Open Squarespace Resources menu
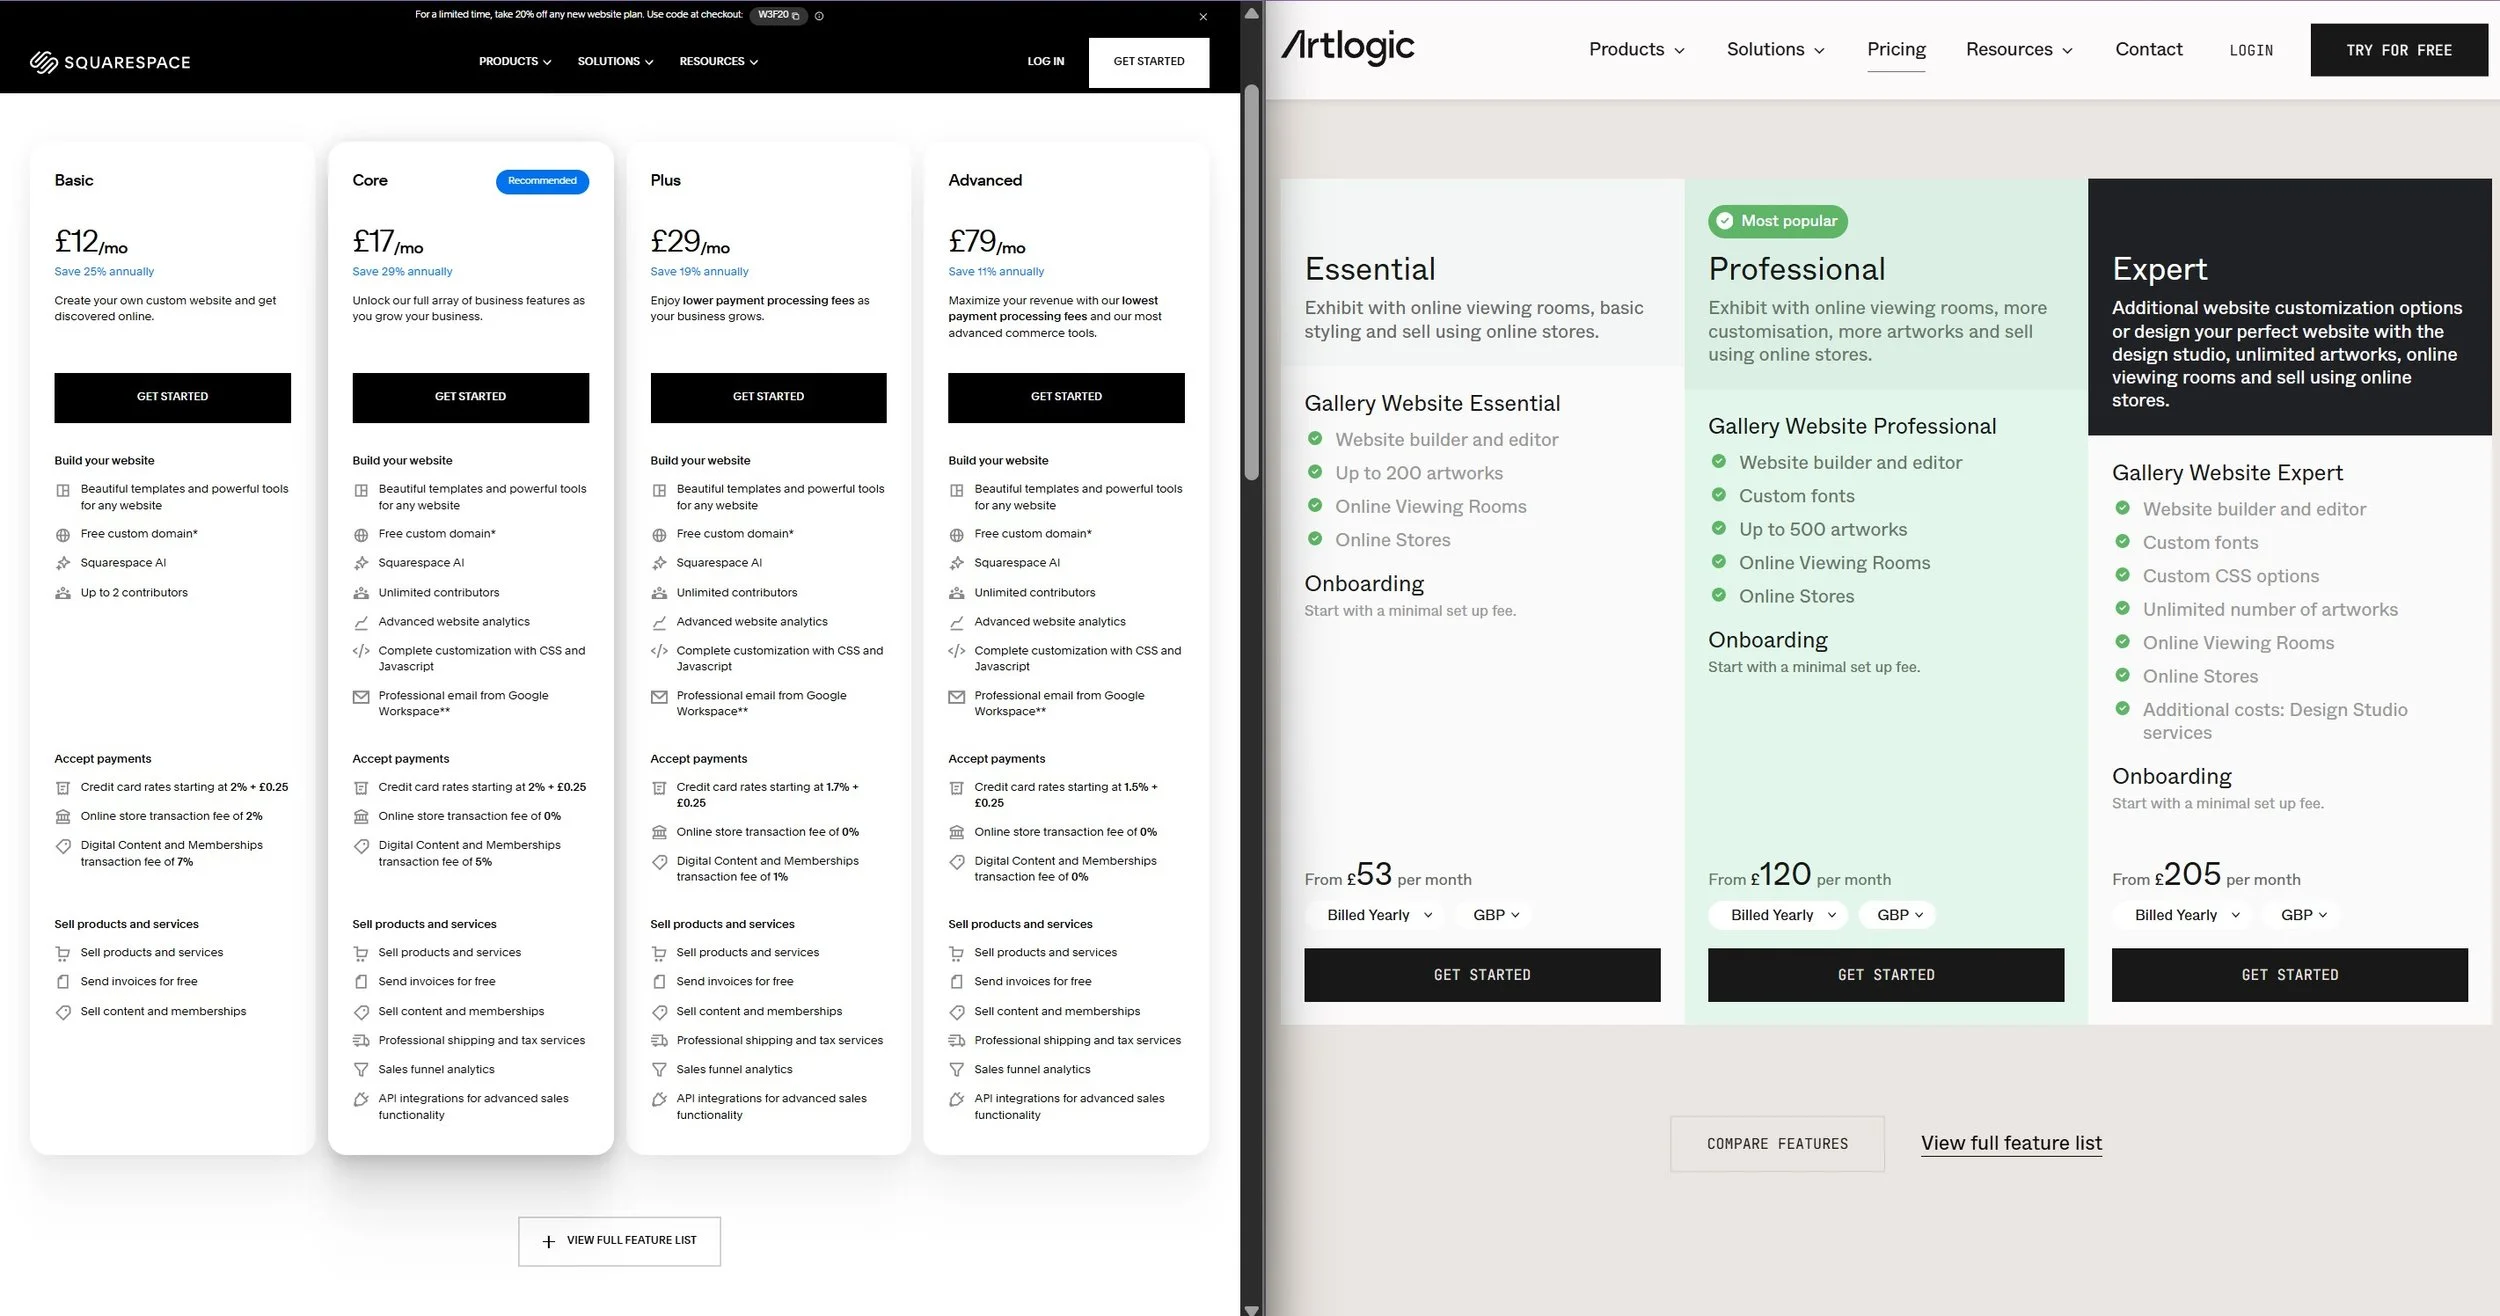Screen dimensions: 2500x1316 [719, 62]
